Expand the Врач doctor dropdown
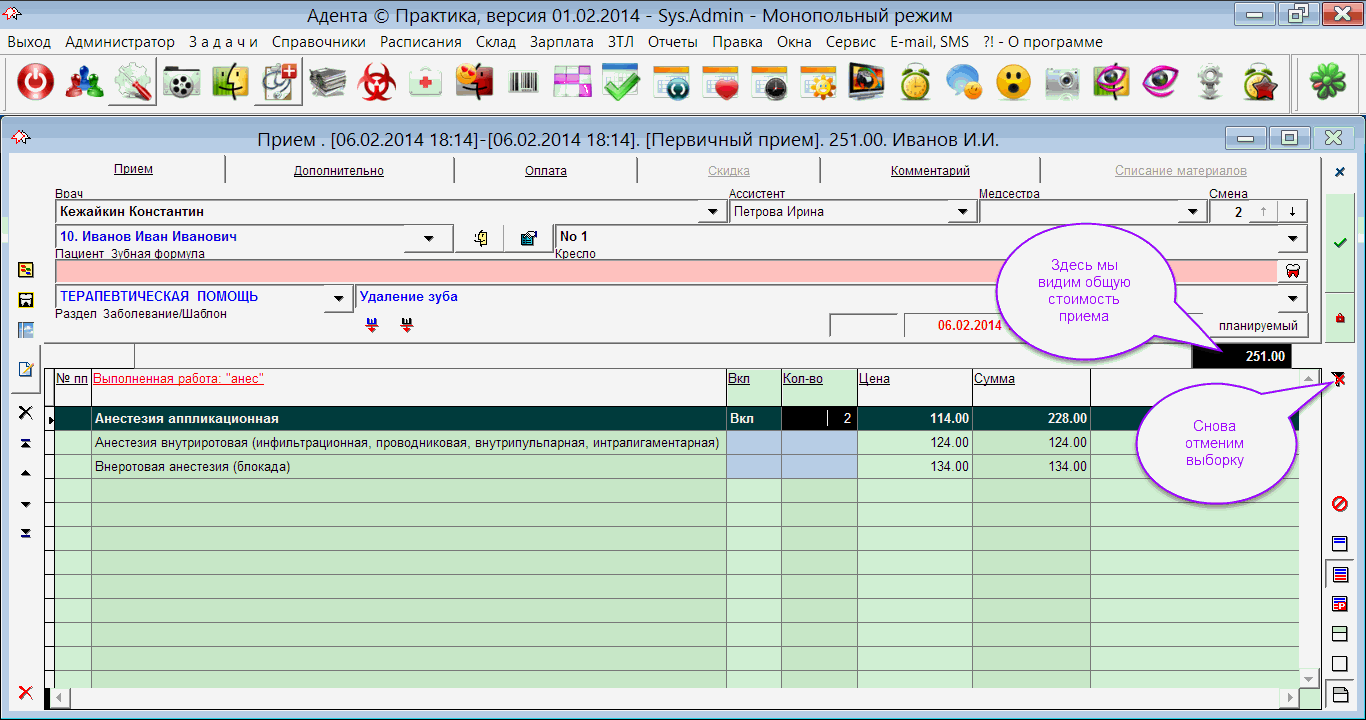1366x720 pixels. pos(712,212)
